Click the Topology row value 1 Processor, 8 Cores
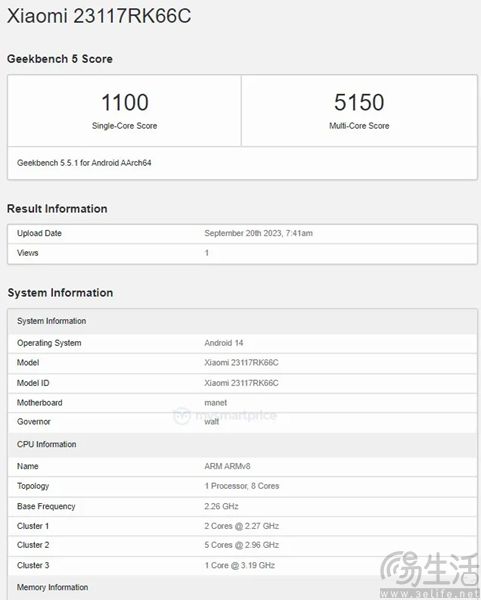The height and width of the screenshot is (600, 481). point(242,486)
